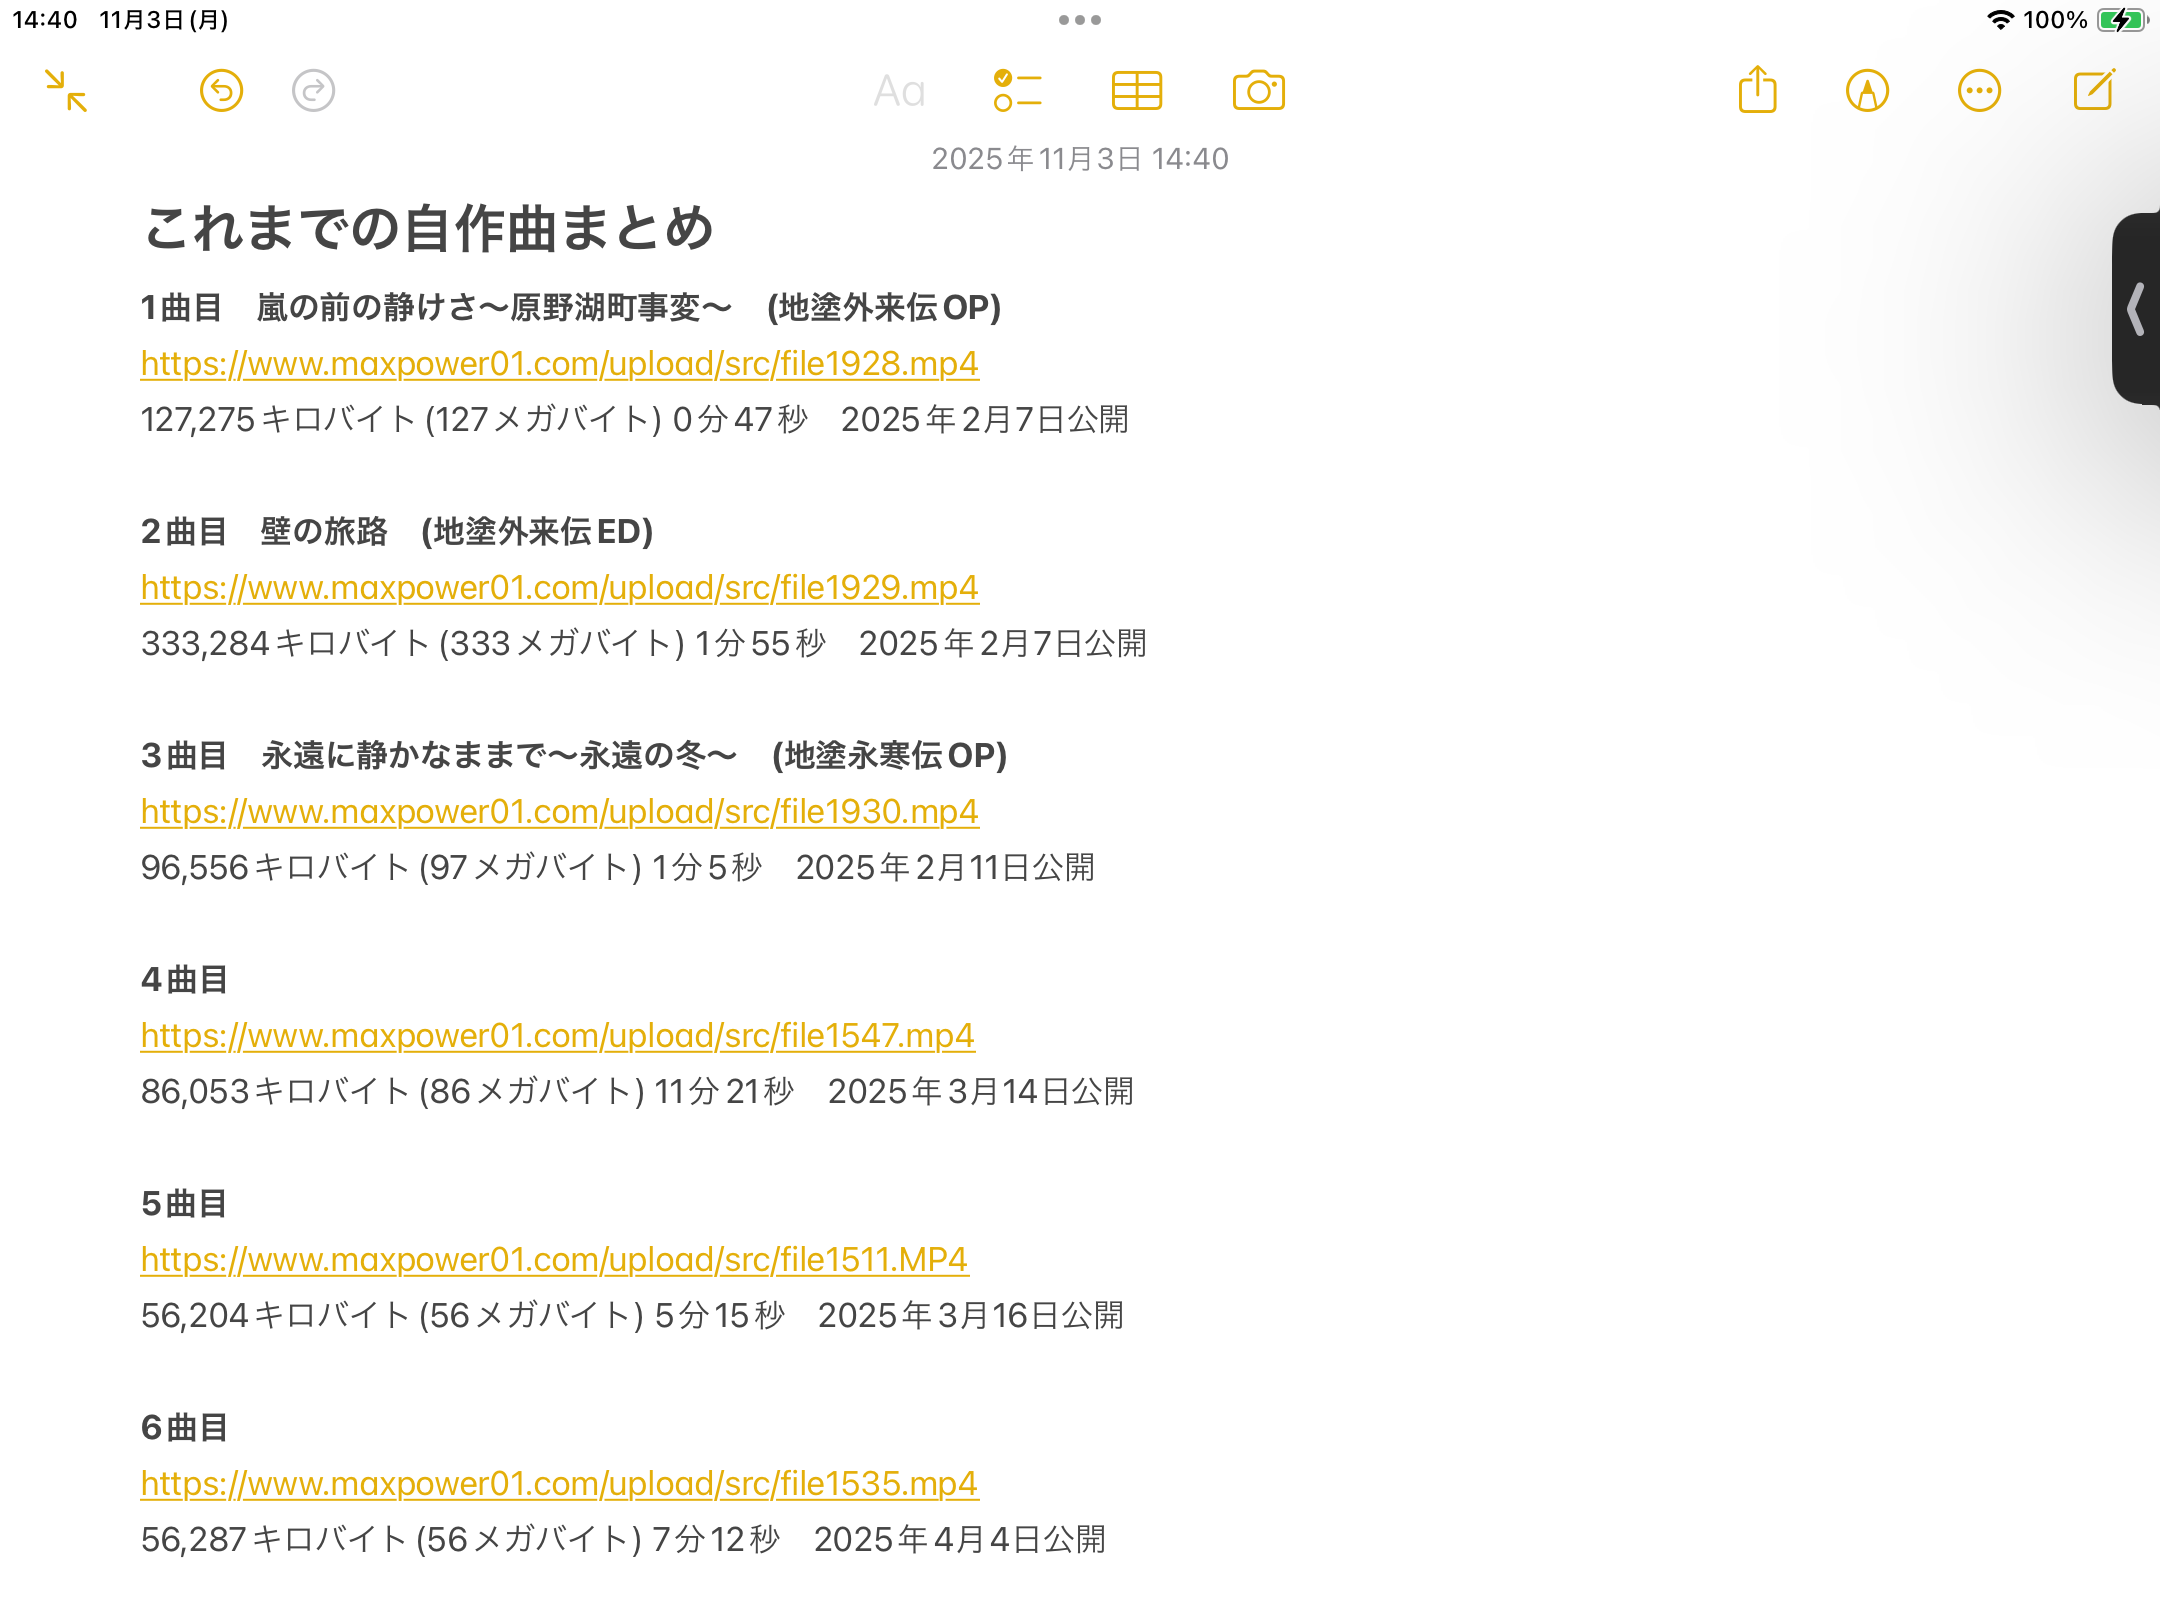Open the file1547.mp4 link

pos(557,1036)
